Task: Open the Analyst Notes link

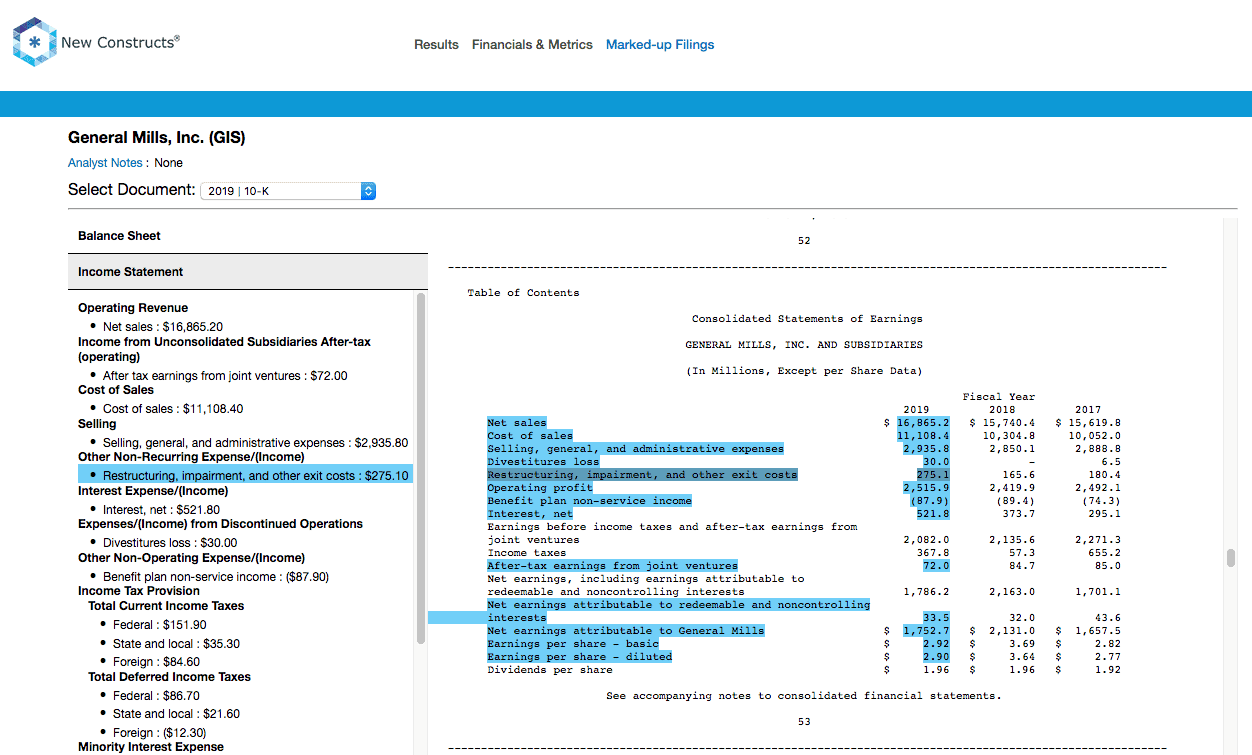Action: click(x=105, y=163)
